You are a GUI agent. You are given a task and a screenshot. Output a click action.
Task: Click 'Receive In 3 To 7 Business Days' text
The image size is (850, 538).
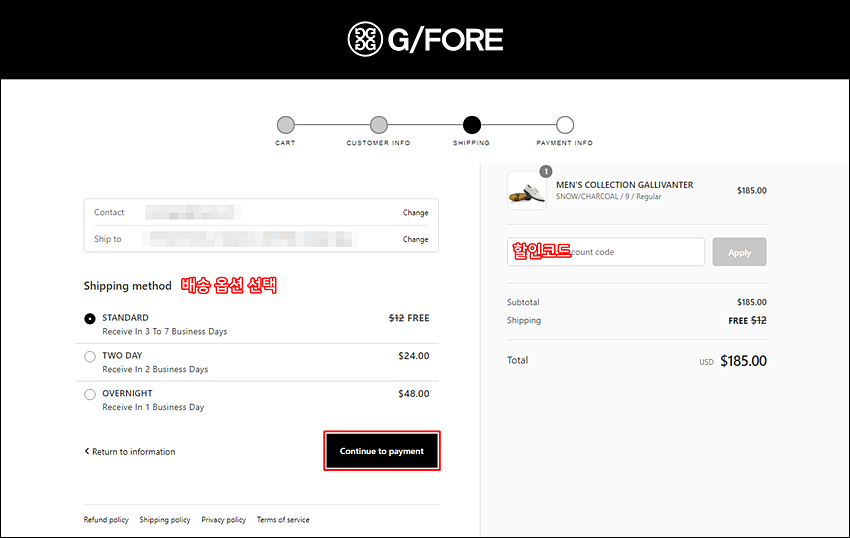click(165, 331)
